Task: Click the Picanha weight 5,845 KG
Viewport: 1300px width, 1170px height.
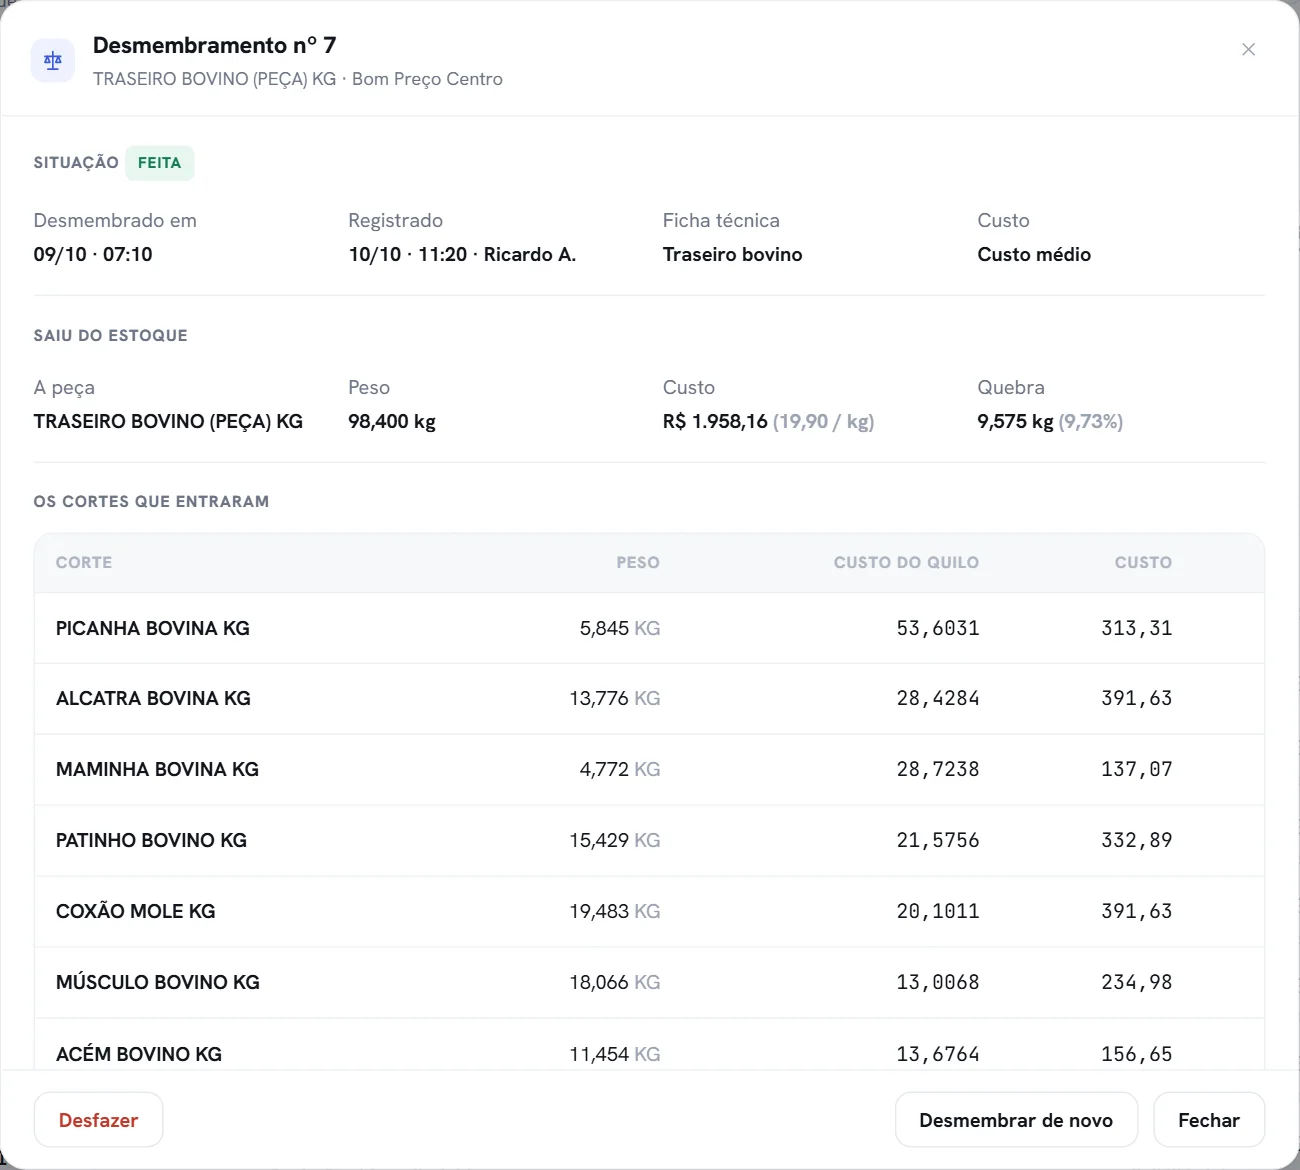Action: (620, 628)
